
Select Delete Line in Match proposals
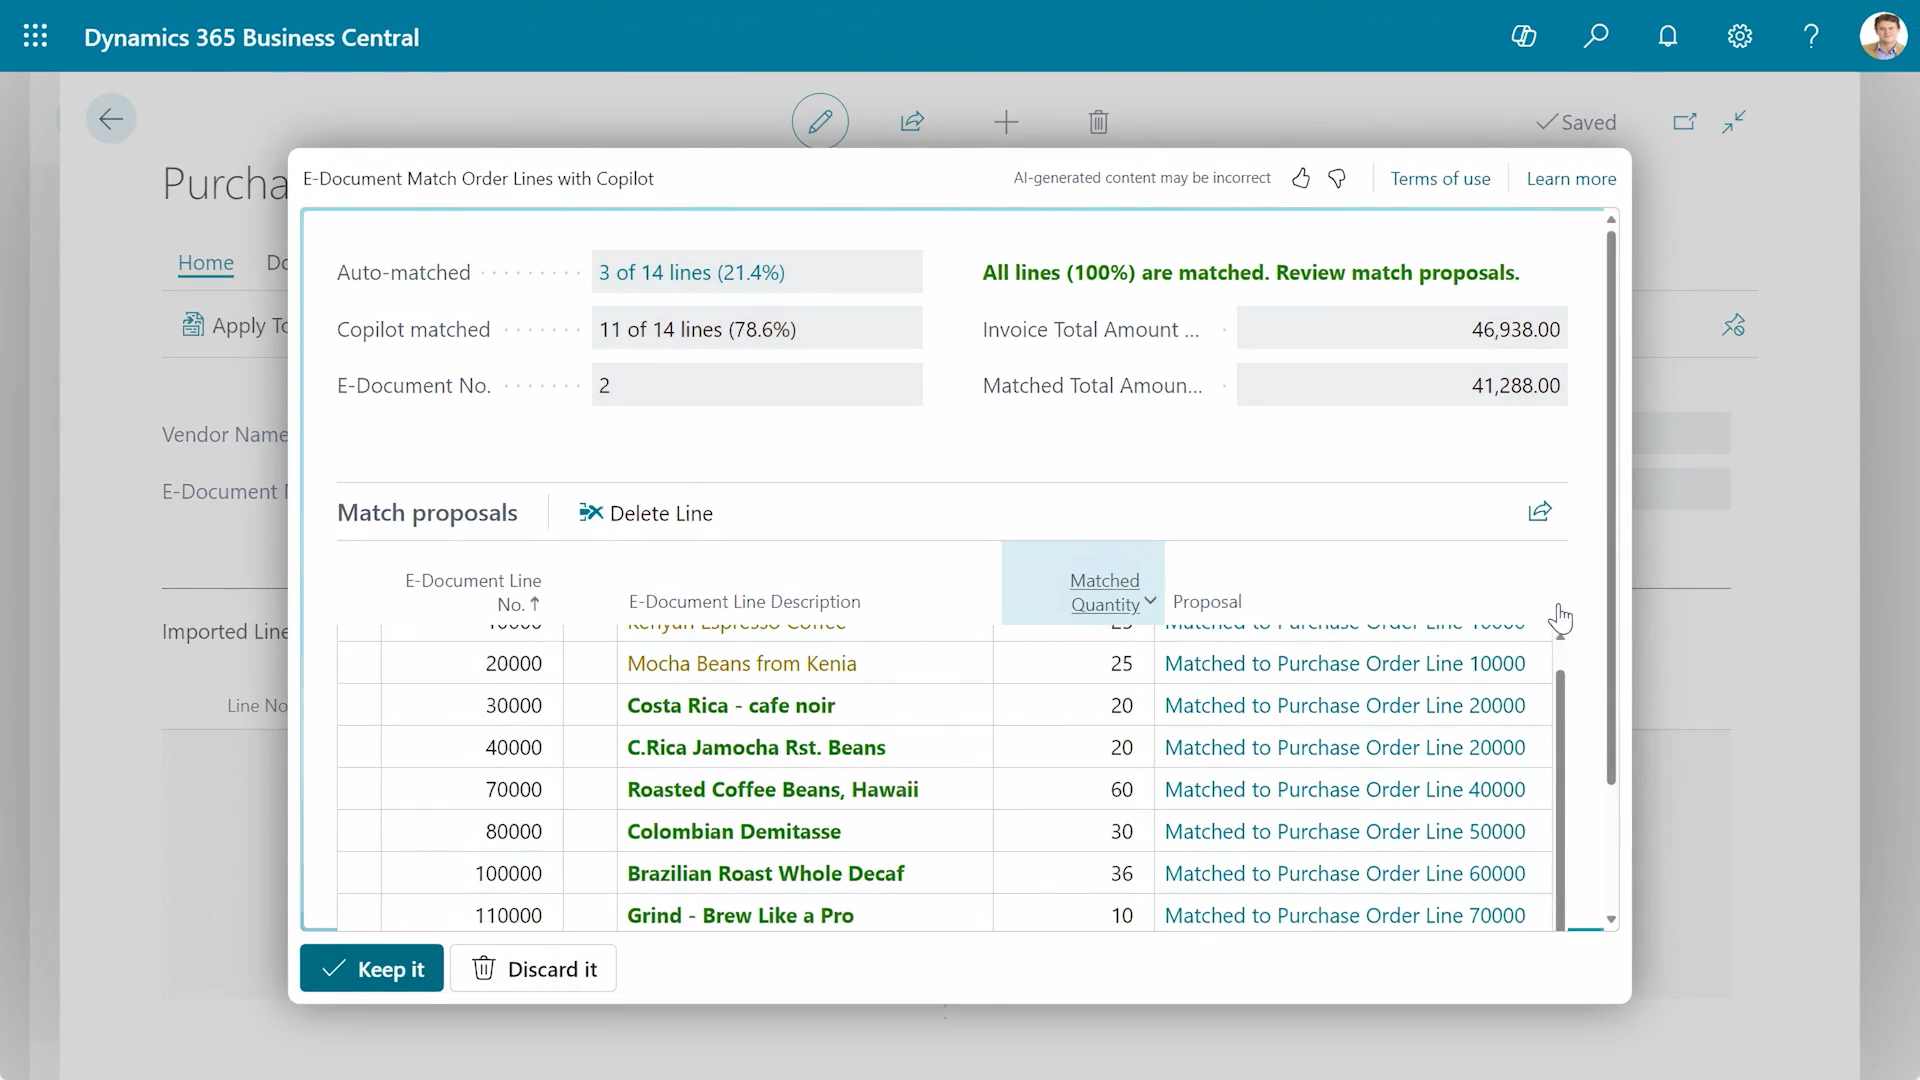pos(646,512)
